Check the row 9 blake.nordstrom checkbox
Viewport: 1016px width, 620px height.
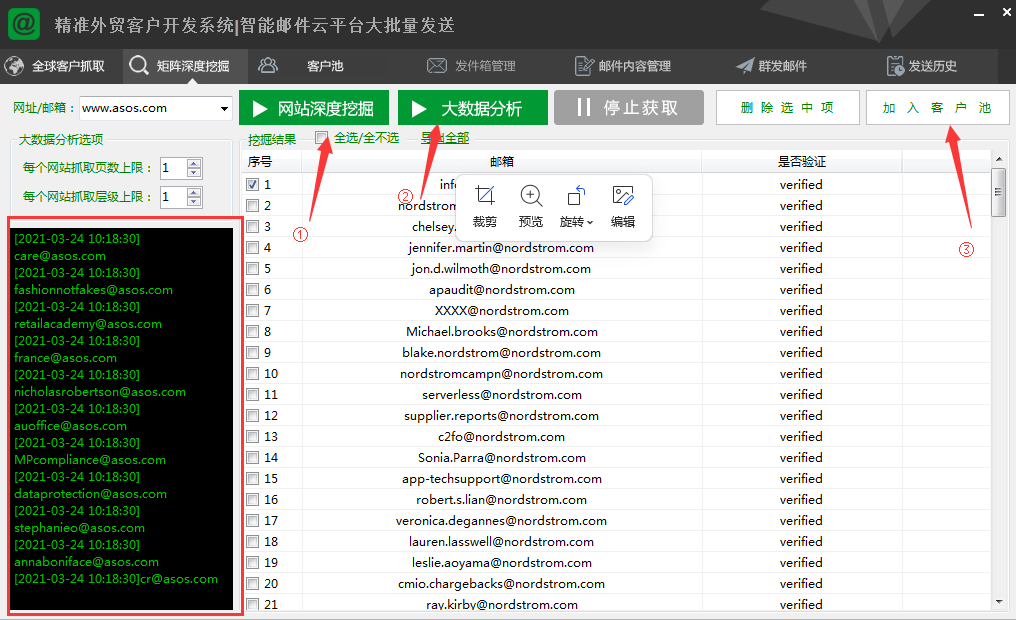(x=253, y=352)
